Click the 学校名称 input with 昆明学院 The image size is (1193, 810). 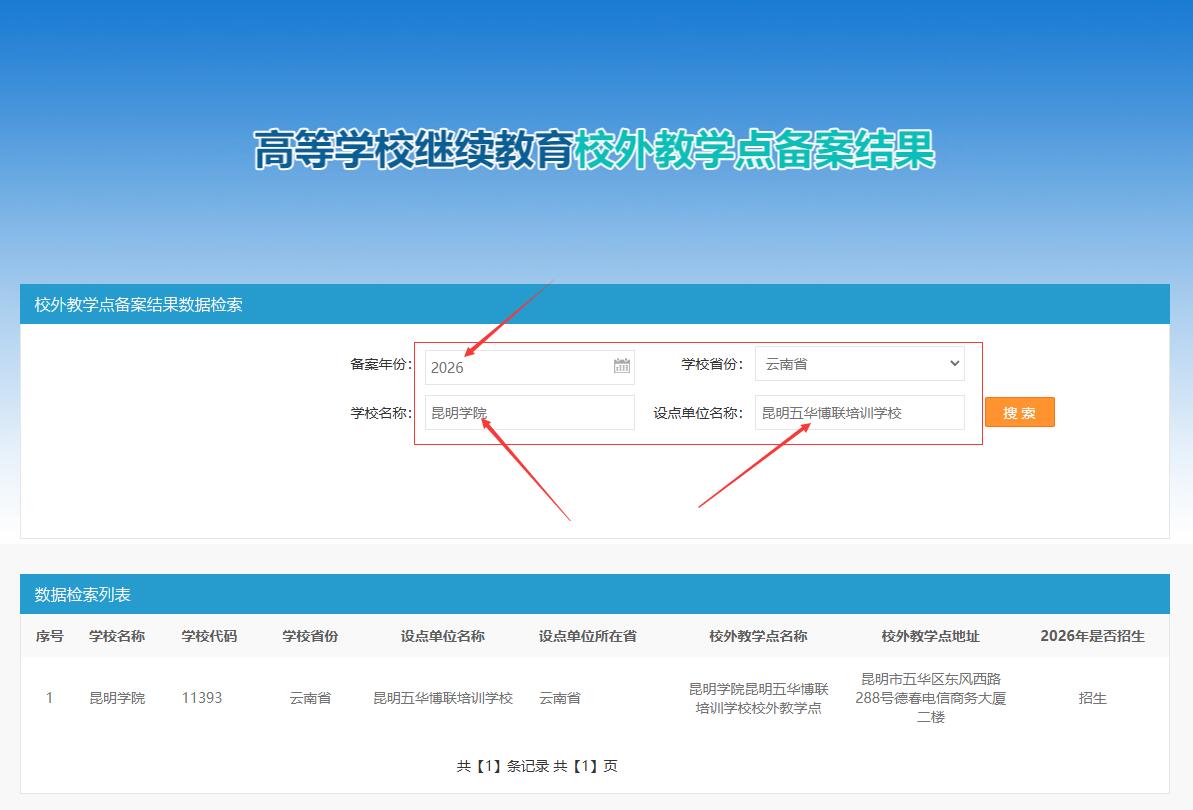click(x=530, y=412)
